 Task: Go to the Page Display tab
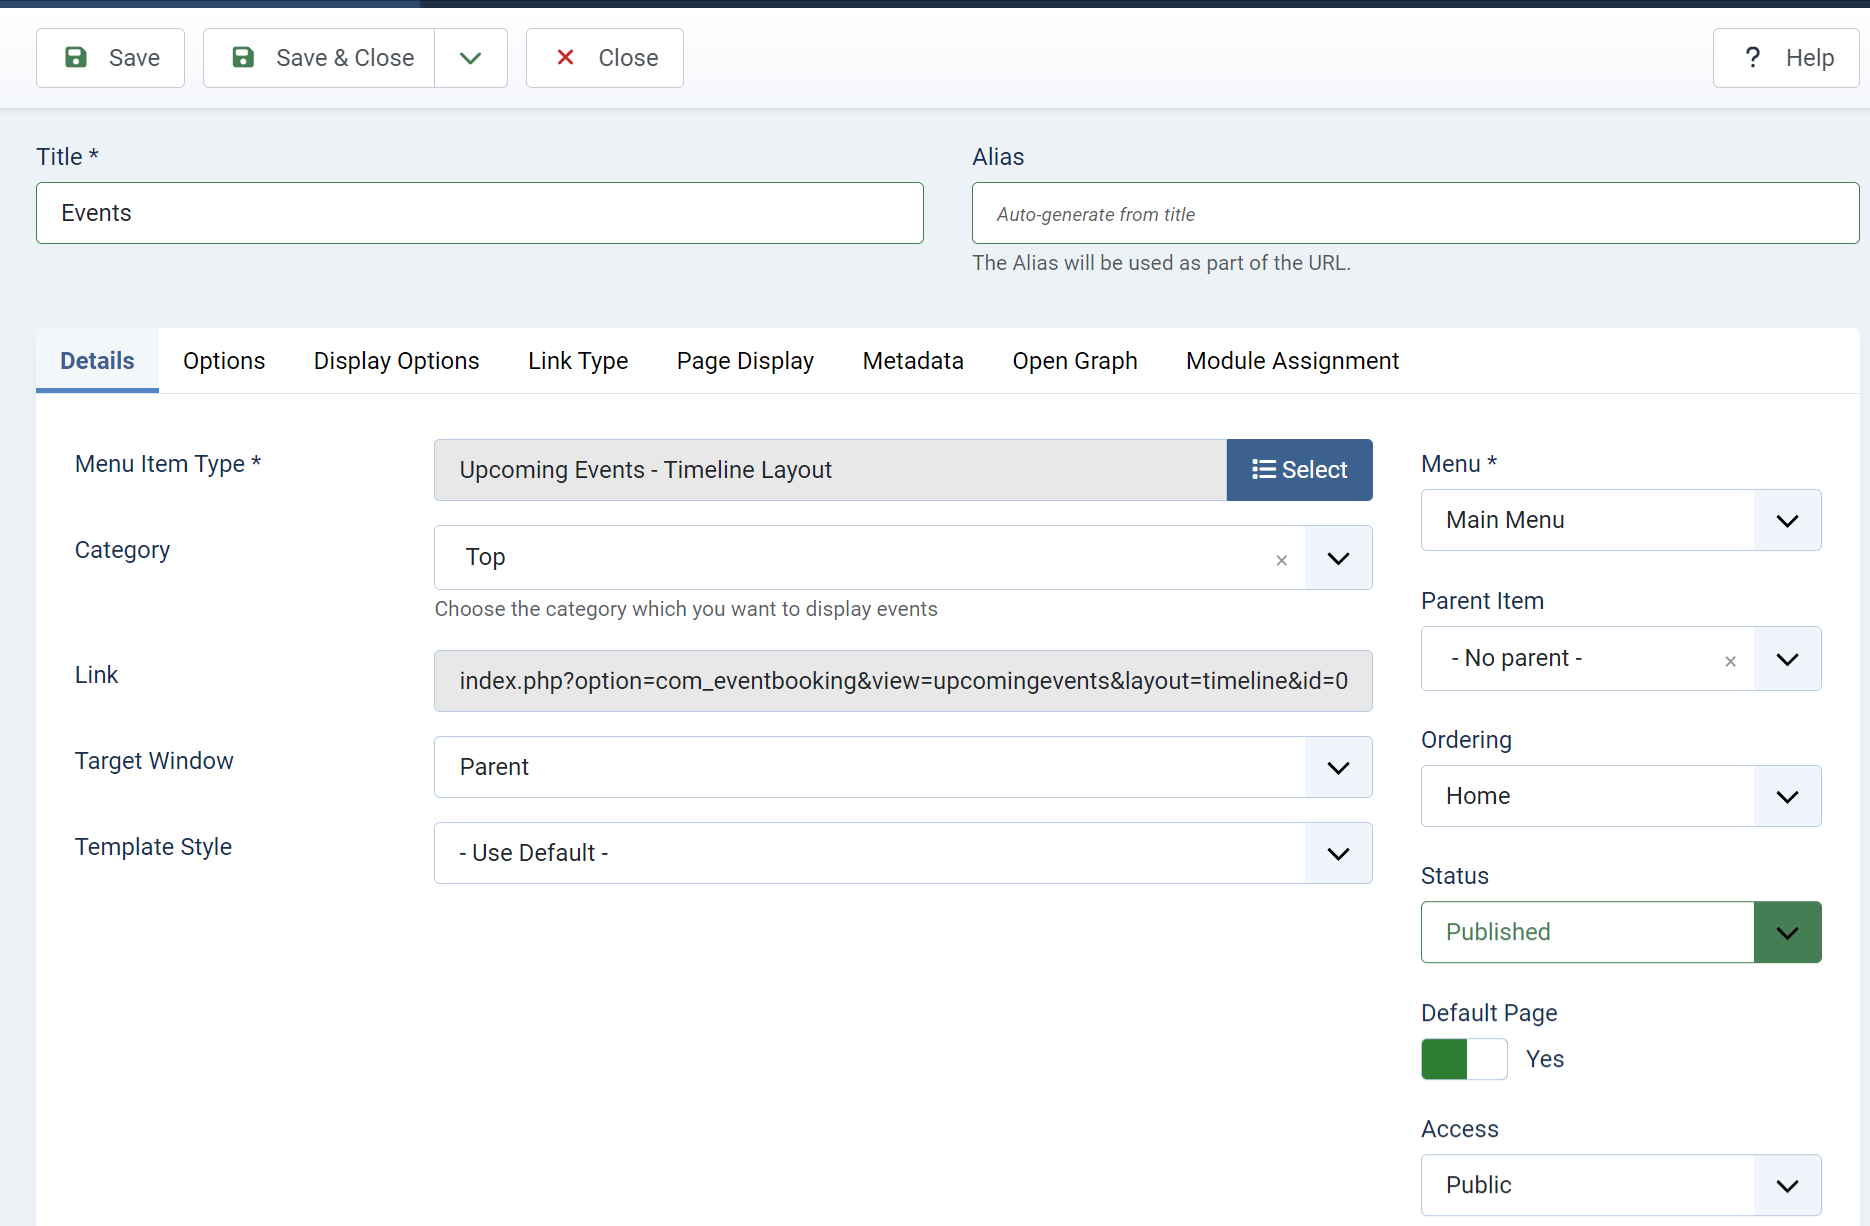point(745,361)
